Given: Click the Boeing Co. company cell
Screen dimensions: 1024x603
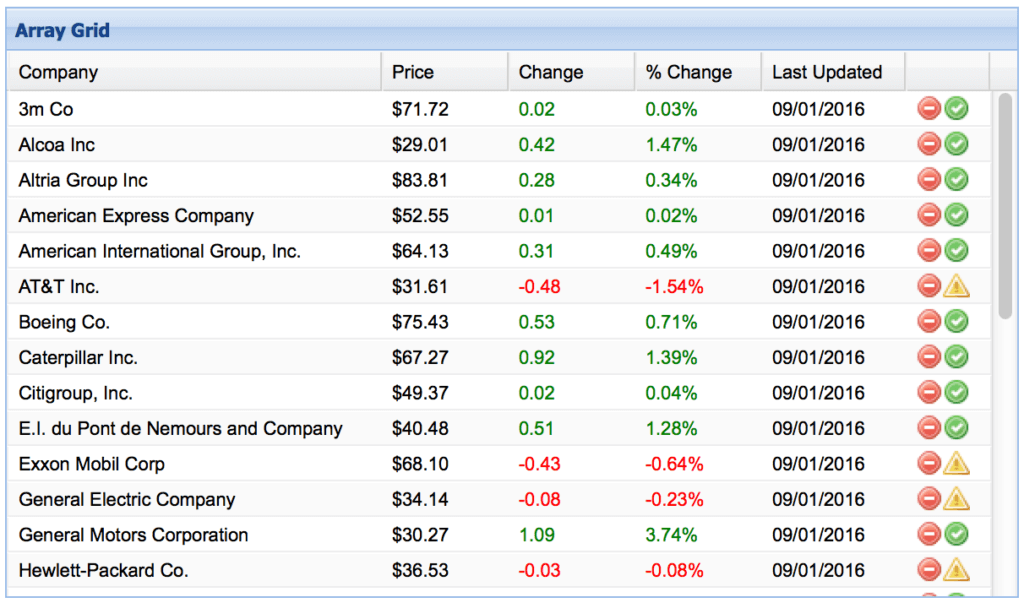Looking at the screenshot, I should tap(194, 322).
